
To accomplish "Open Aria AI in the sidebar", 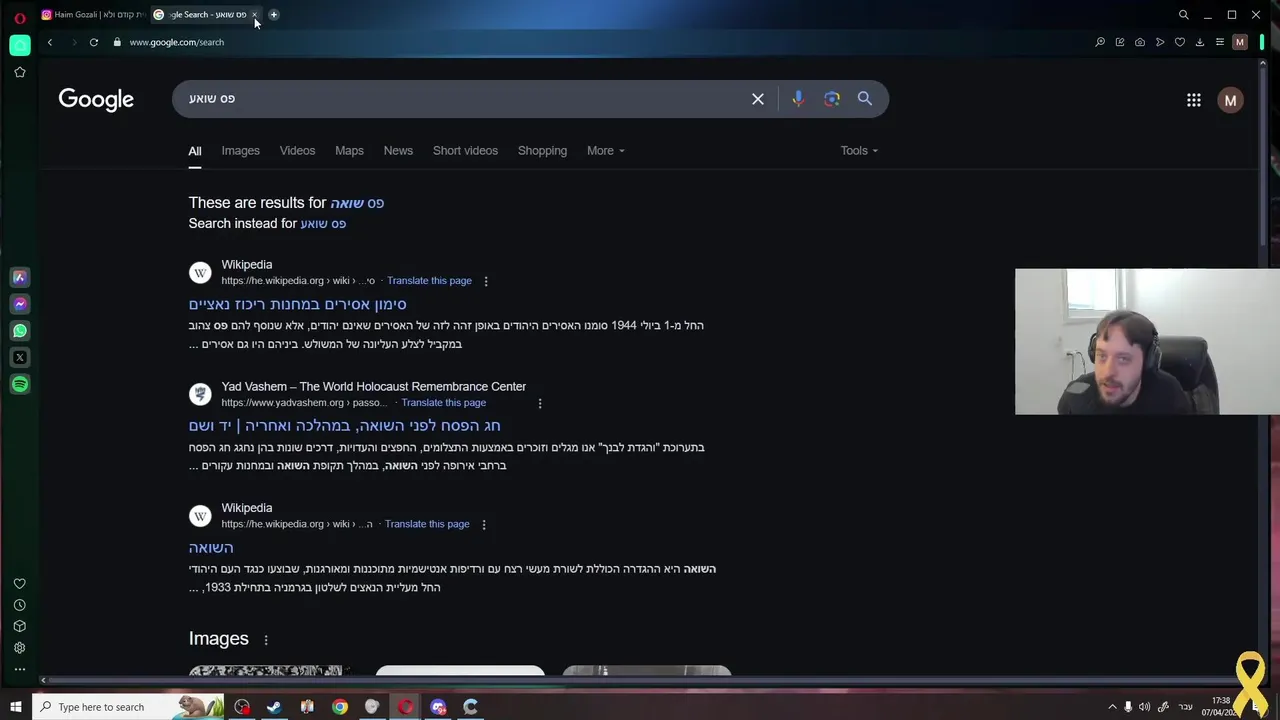I will [20, 277].
